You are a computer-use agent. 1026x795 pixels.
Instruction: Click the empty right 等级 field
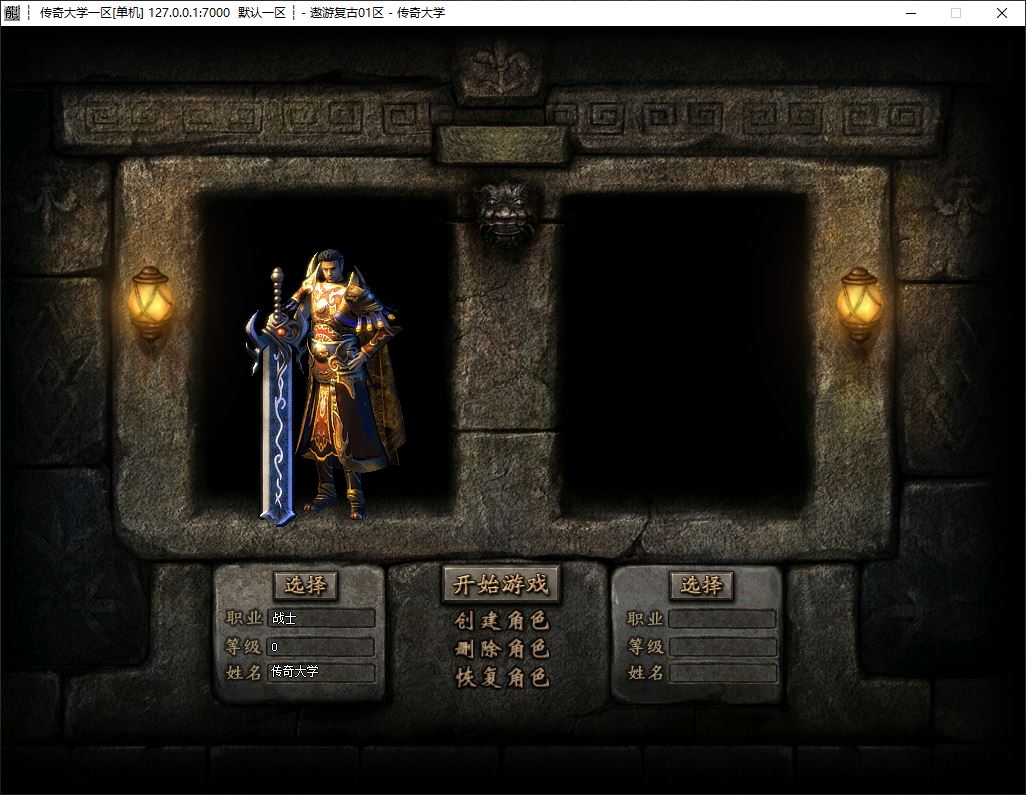[x=722, y=647]
